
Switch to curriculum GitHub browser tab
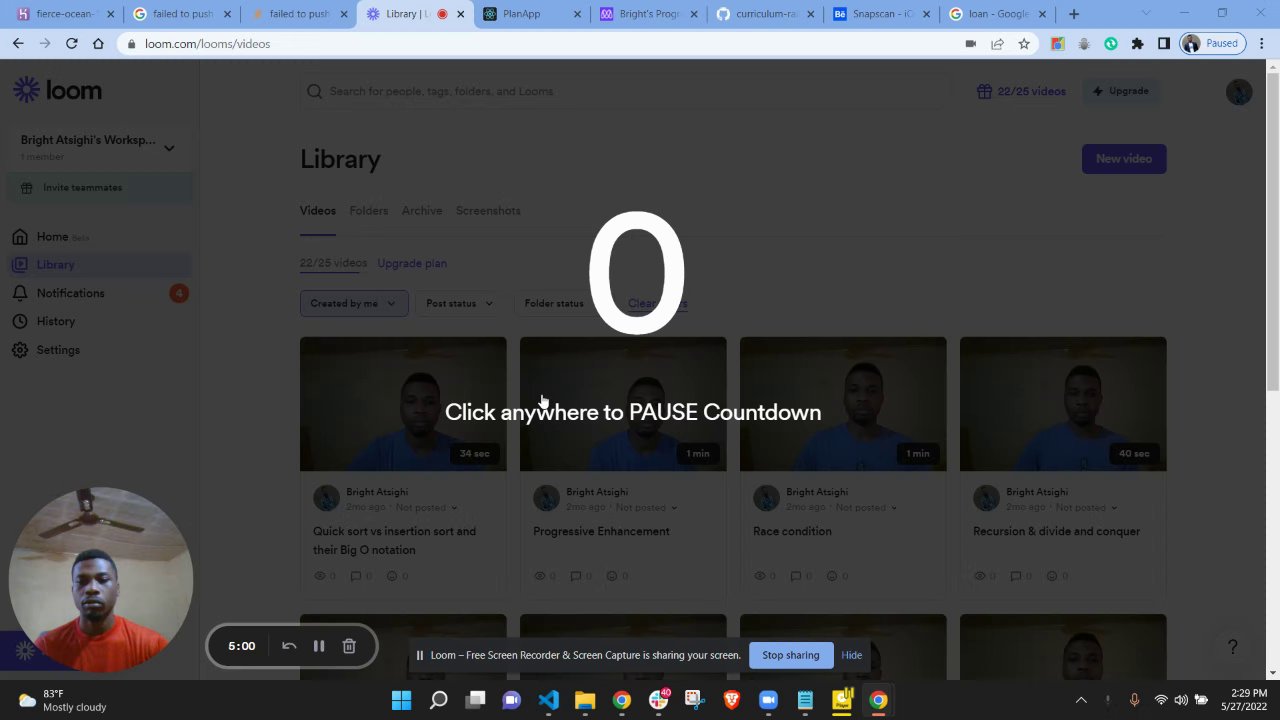point(764,14)
